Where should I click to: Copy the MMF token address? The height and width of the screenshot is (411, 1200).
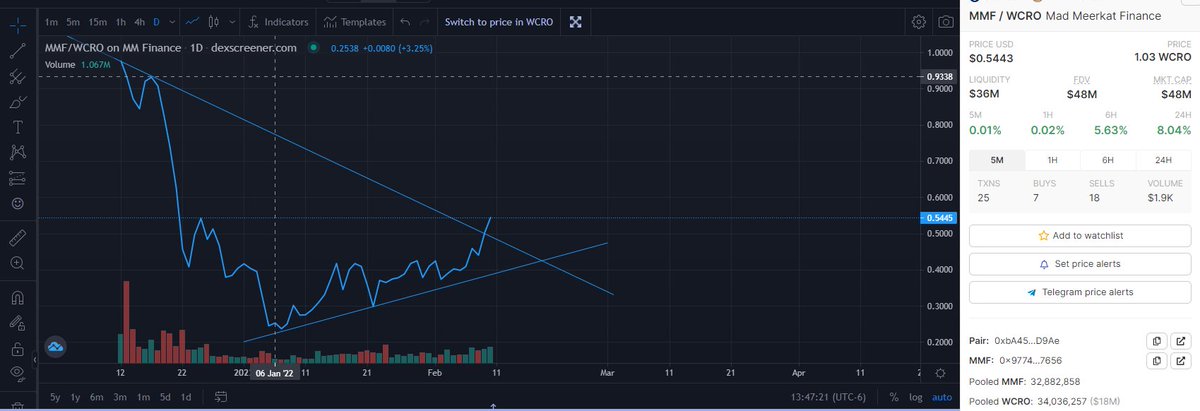(x=1155, y=360)
